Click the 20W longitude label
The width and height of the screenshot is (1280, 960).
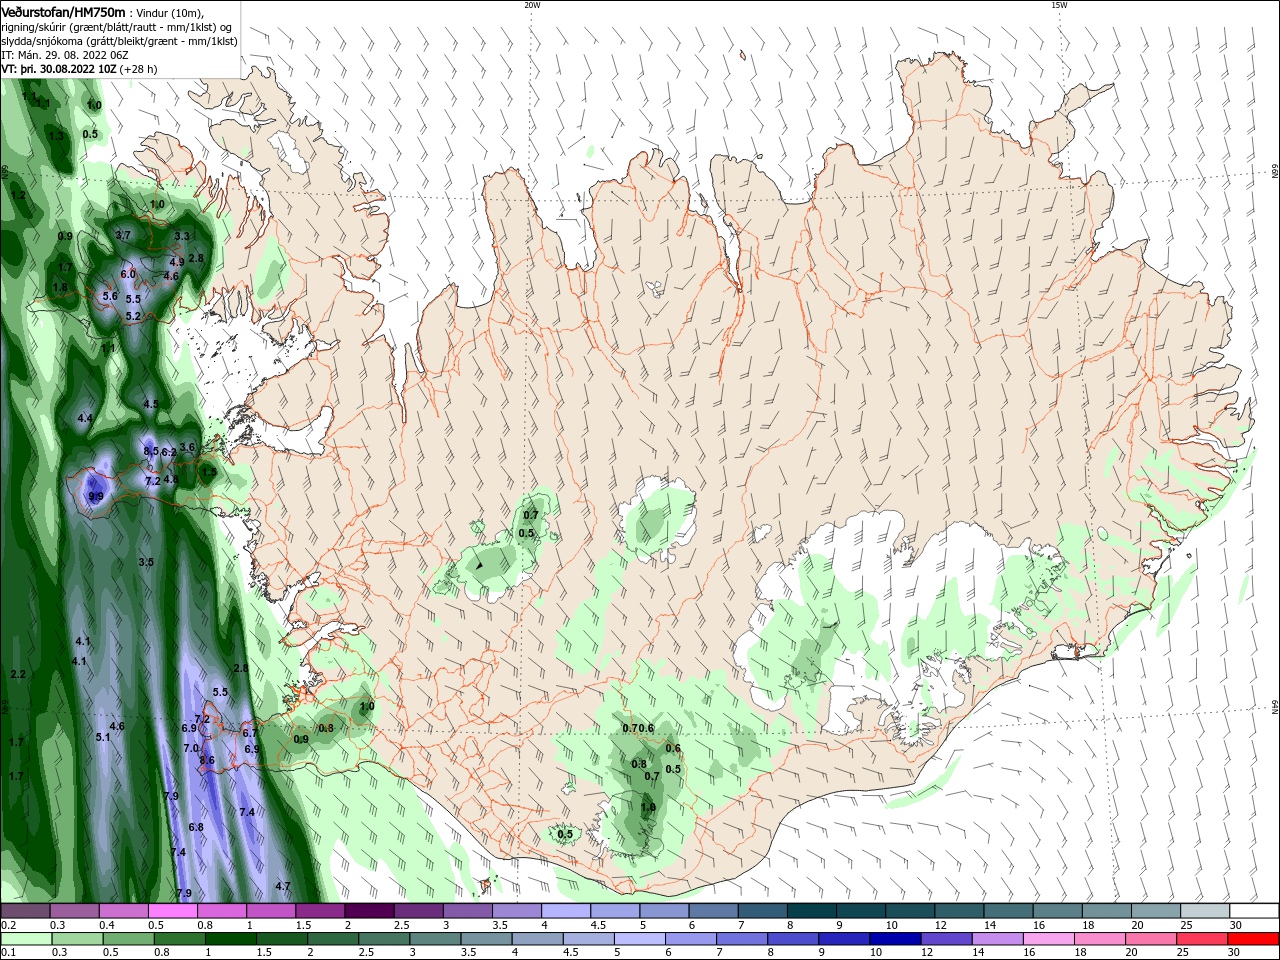point(532,5)
